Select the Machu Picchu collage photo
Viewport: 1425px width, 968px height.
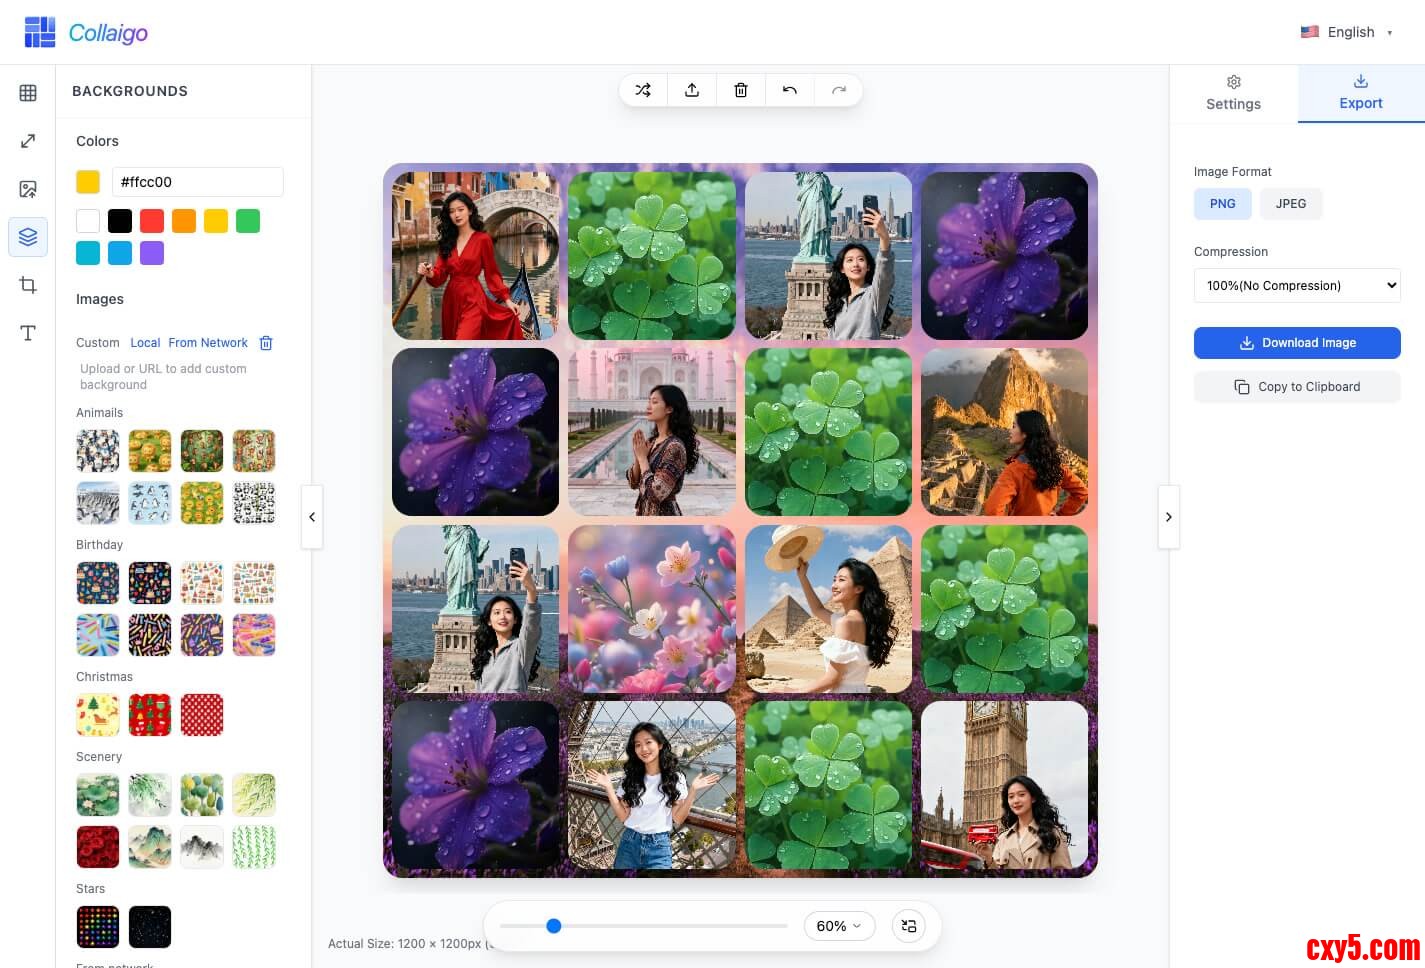pyautogui.click(x=1004, y=432)
